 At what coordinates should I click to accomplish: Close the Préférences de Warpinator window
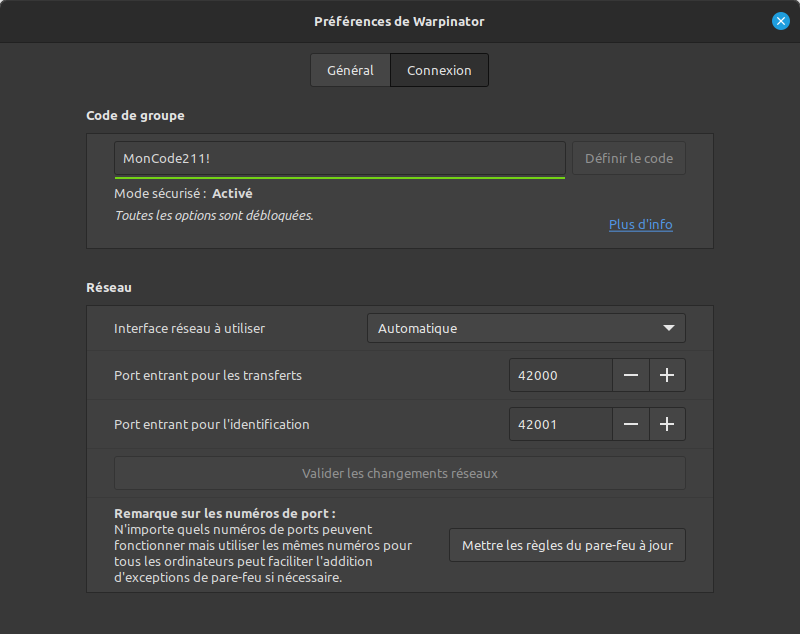(x=781, y=21)
